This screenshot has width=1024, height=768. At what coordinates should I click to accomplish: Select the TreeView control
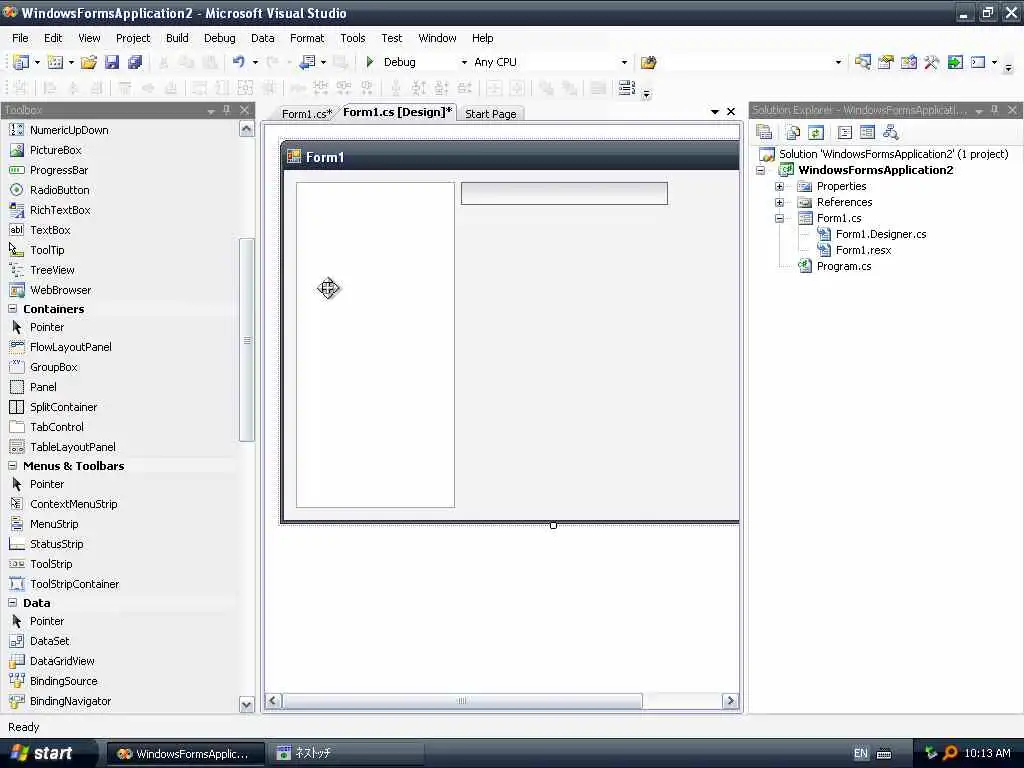pyautogui.click(x=52, y=270)
